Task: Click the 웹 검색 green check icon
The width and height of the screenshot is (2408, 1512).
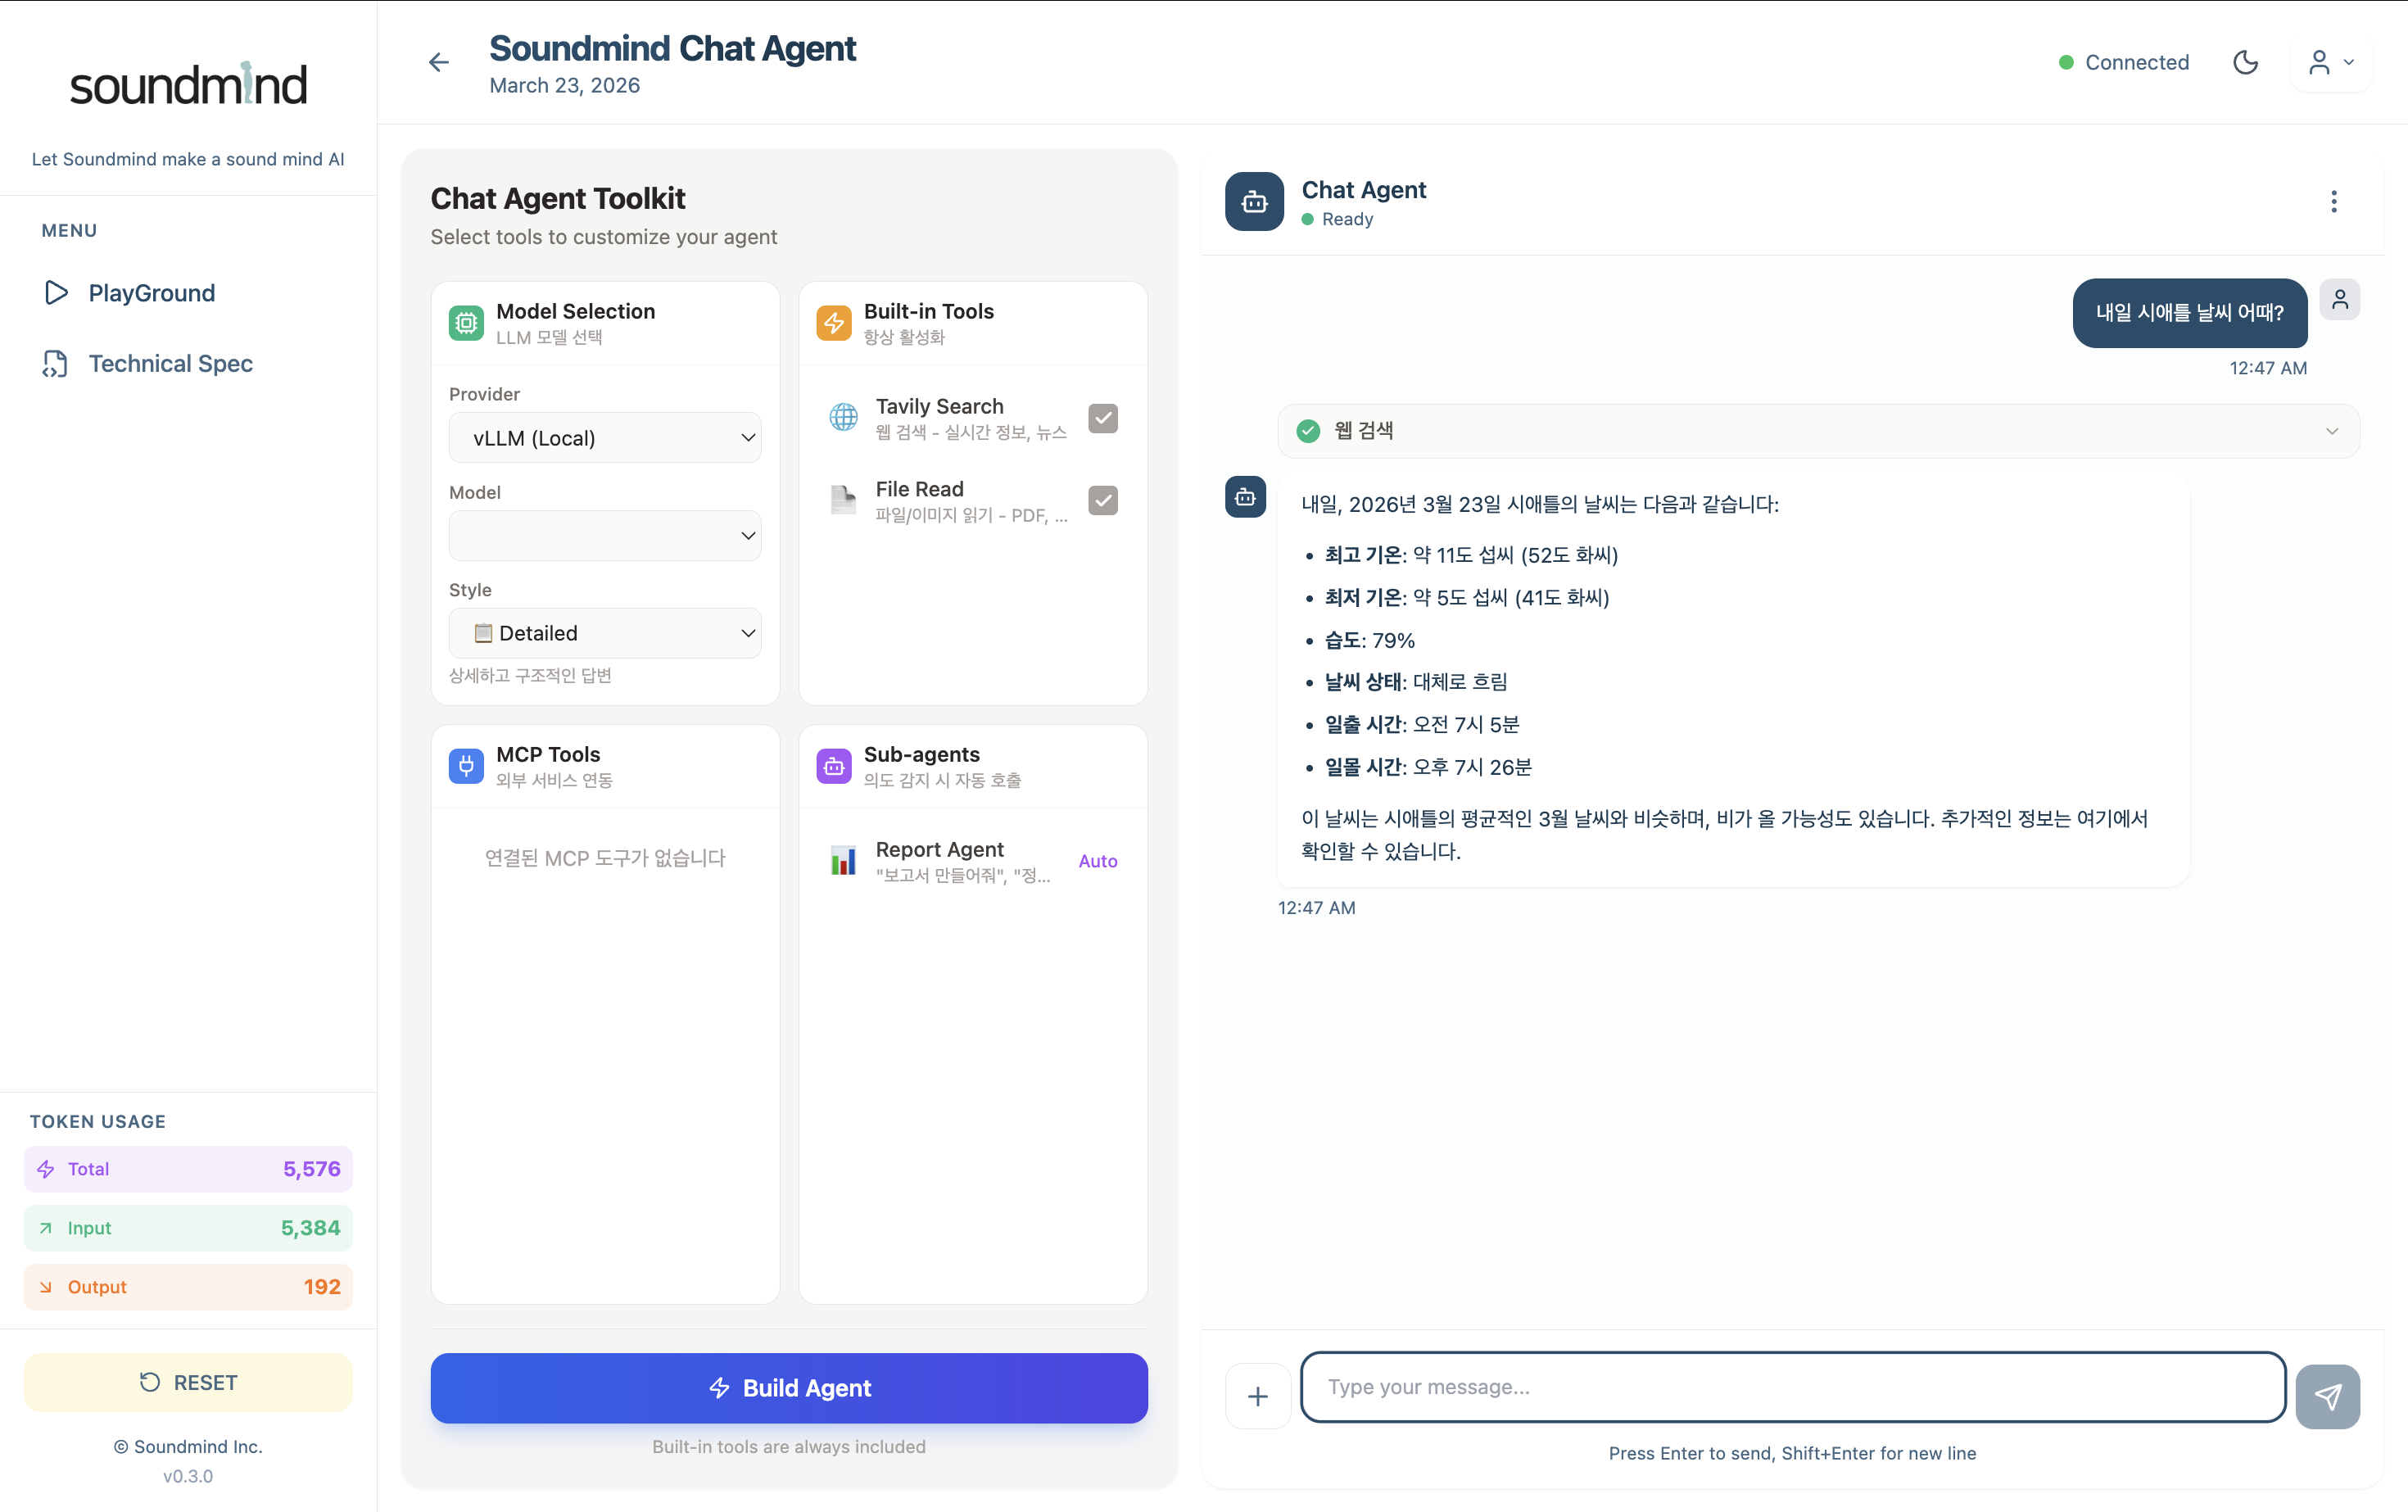Action: coord(1308,431)
